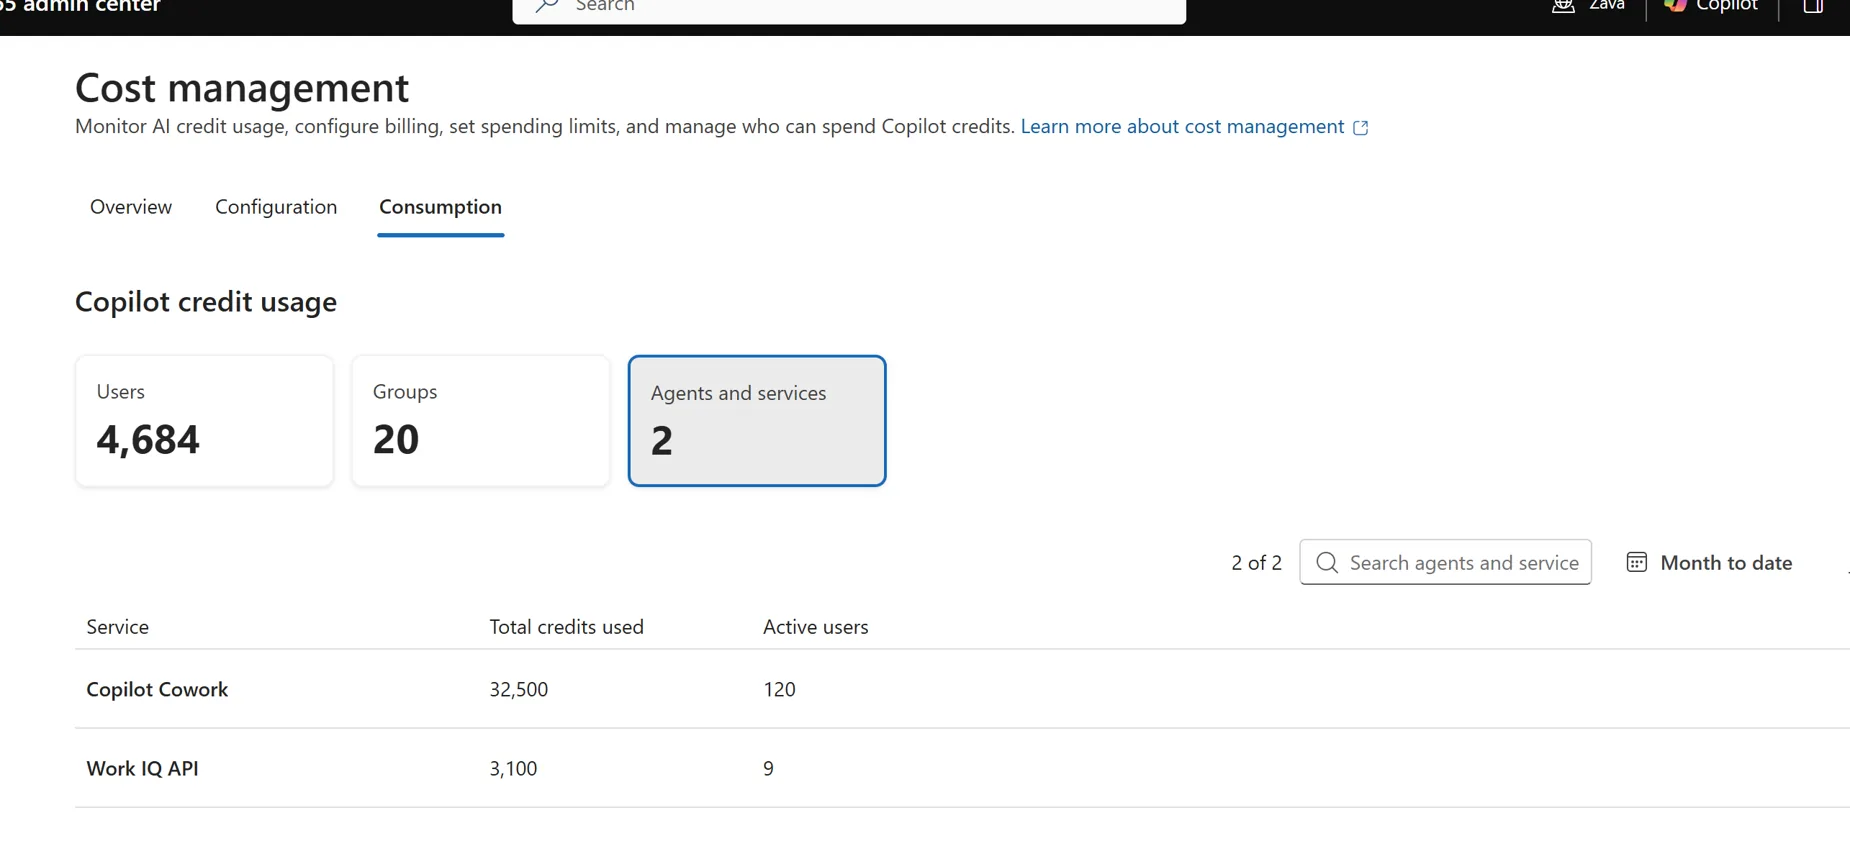1850x859 pixels.
Task: Click calendar icon beside Month to date
Action: tap(1637, 562)
